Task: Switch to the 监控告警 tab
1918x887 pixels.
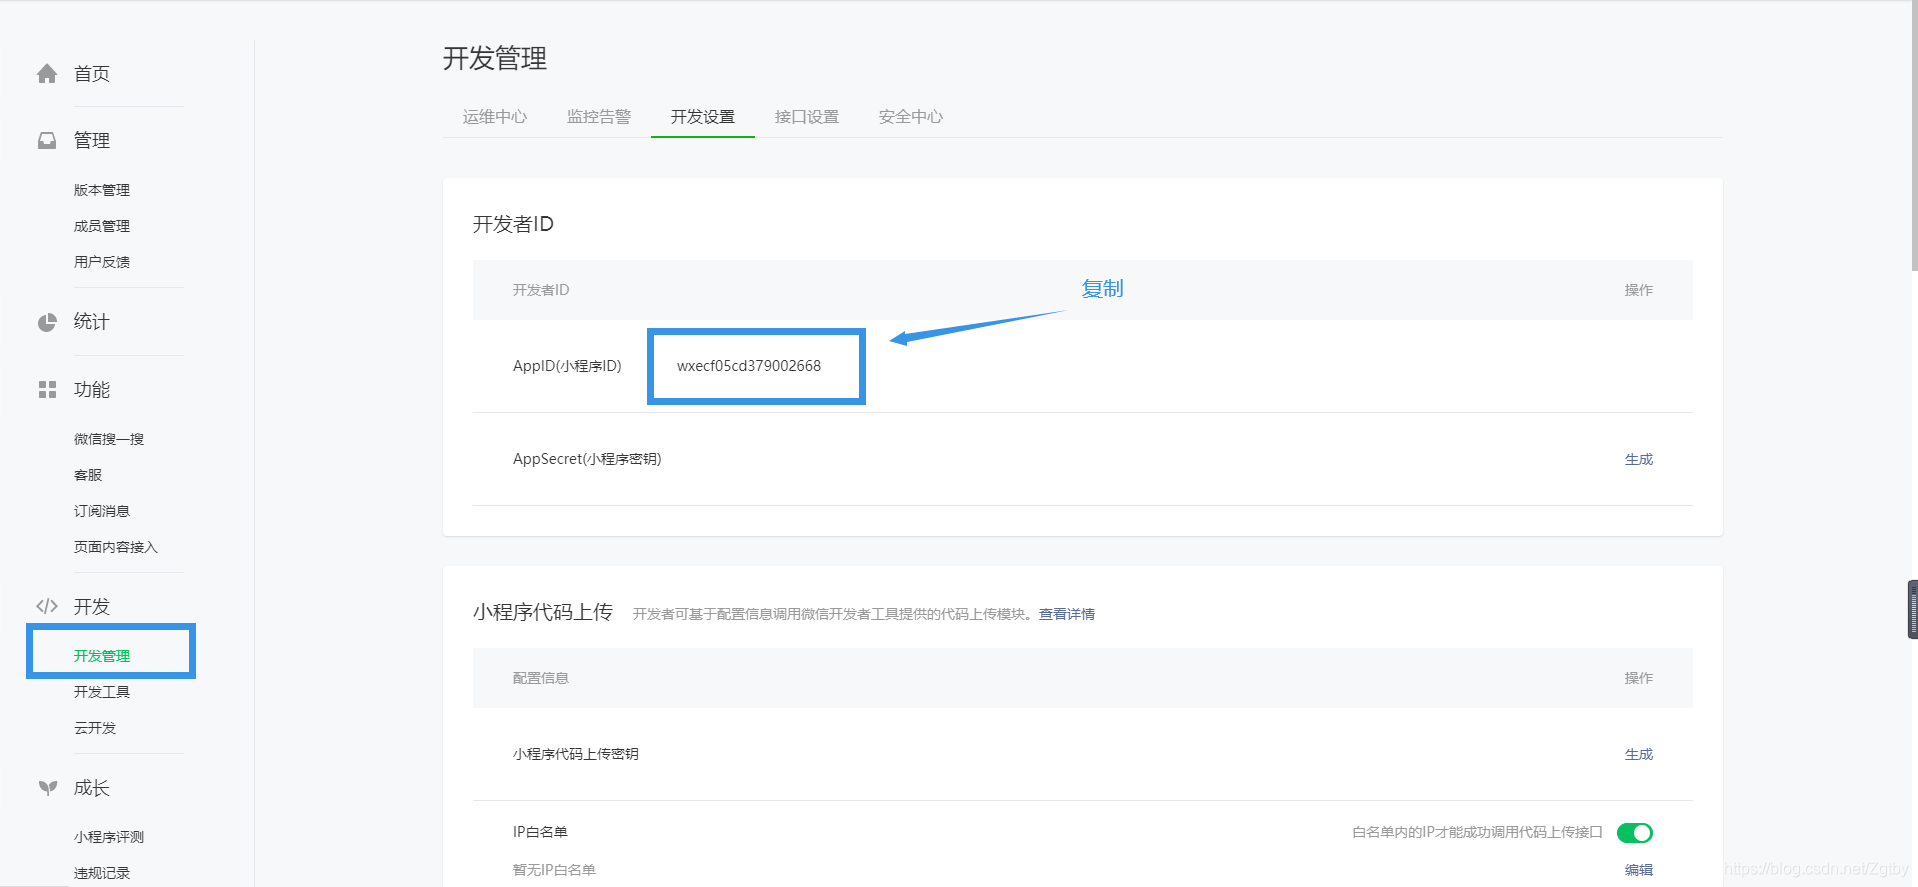Action: [x=599, y=117]
